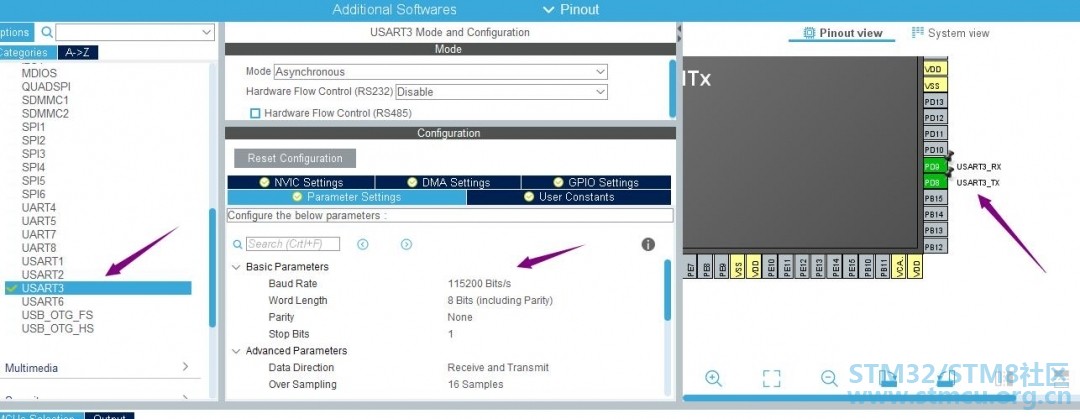
Task: Focus the parameter Search (Ctrl+F) field
Action: [293, 244]
